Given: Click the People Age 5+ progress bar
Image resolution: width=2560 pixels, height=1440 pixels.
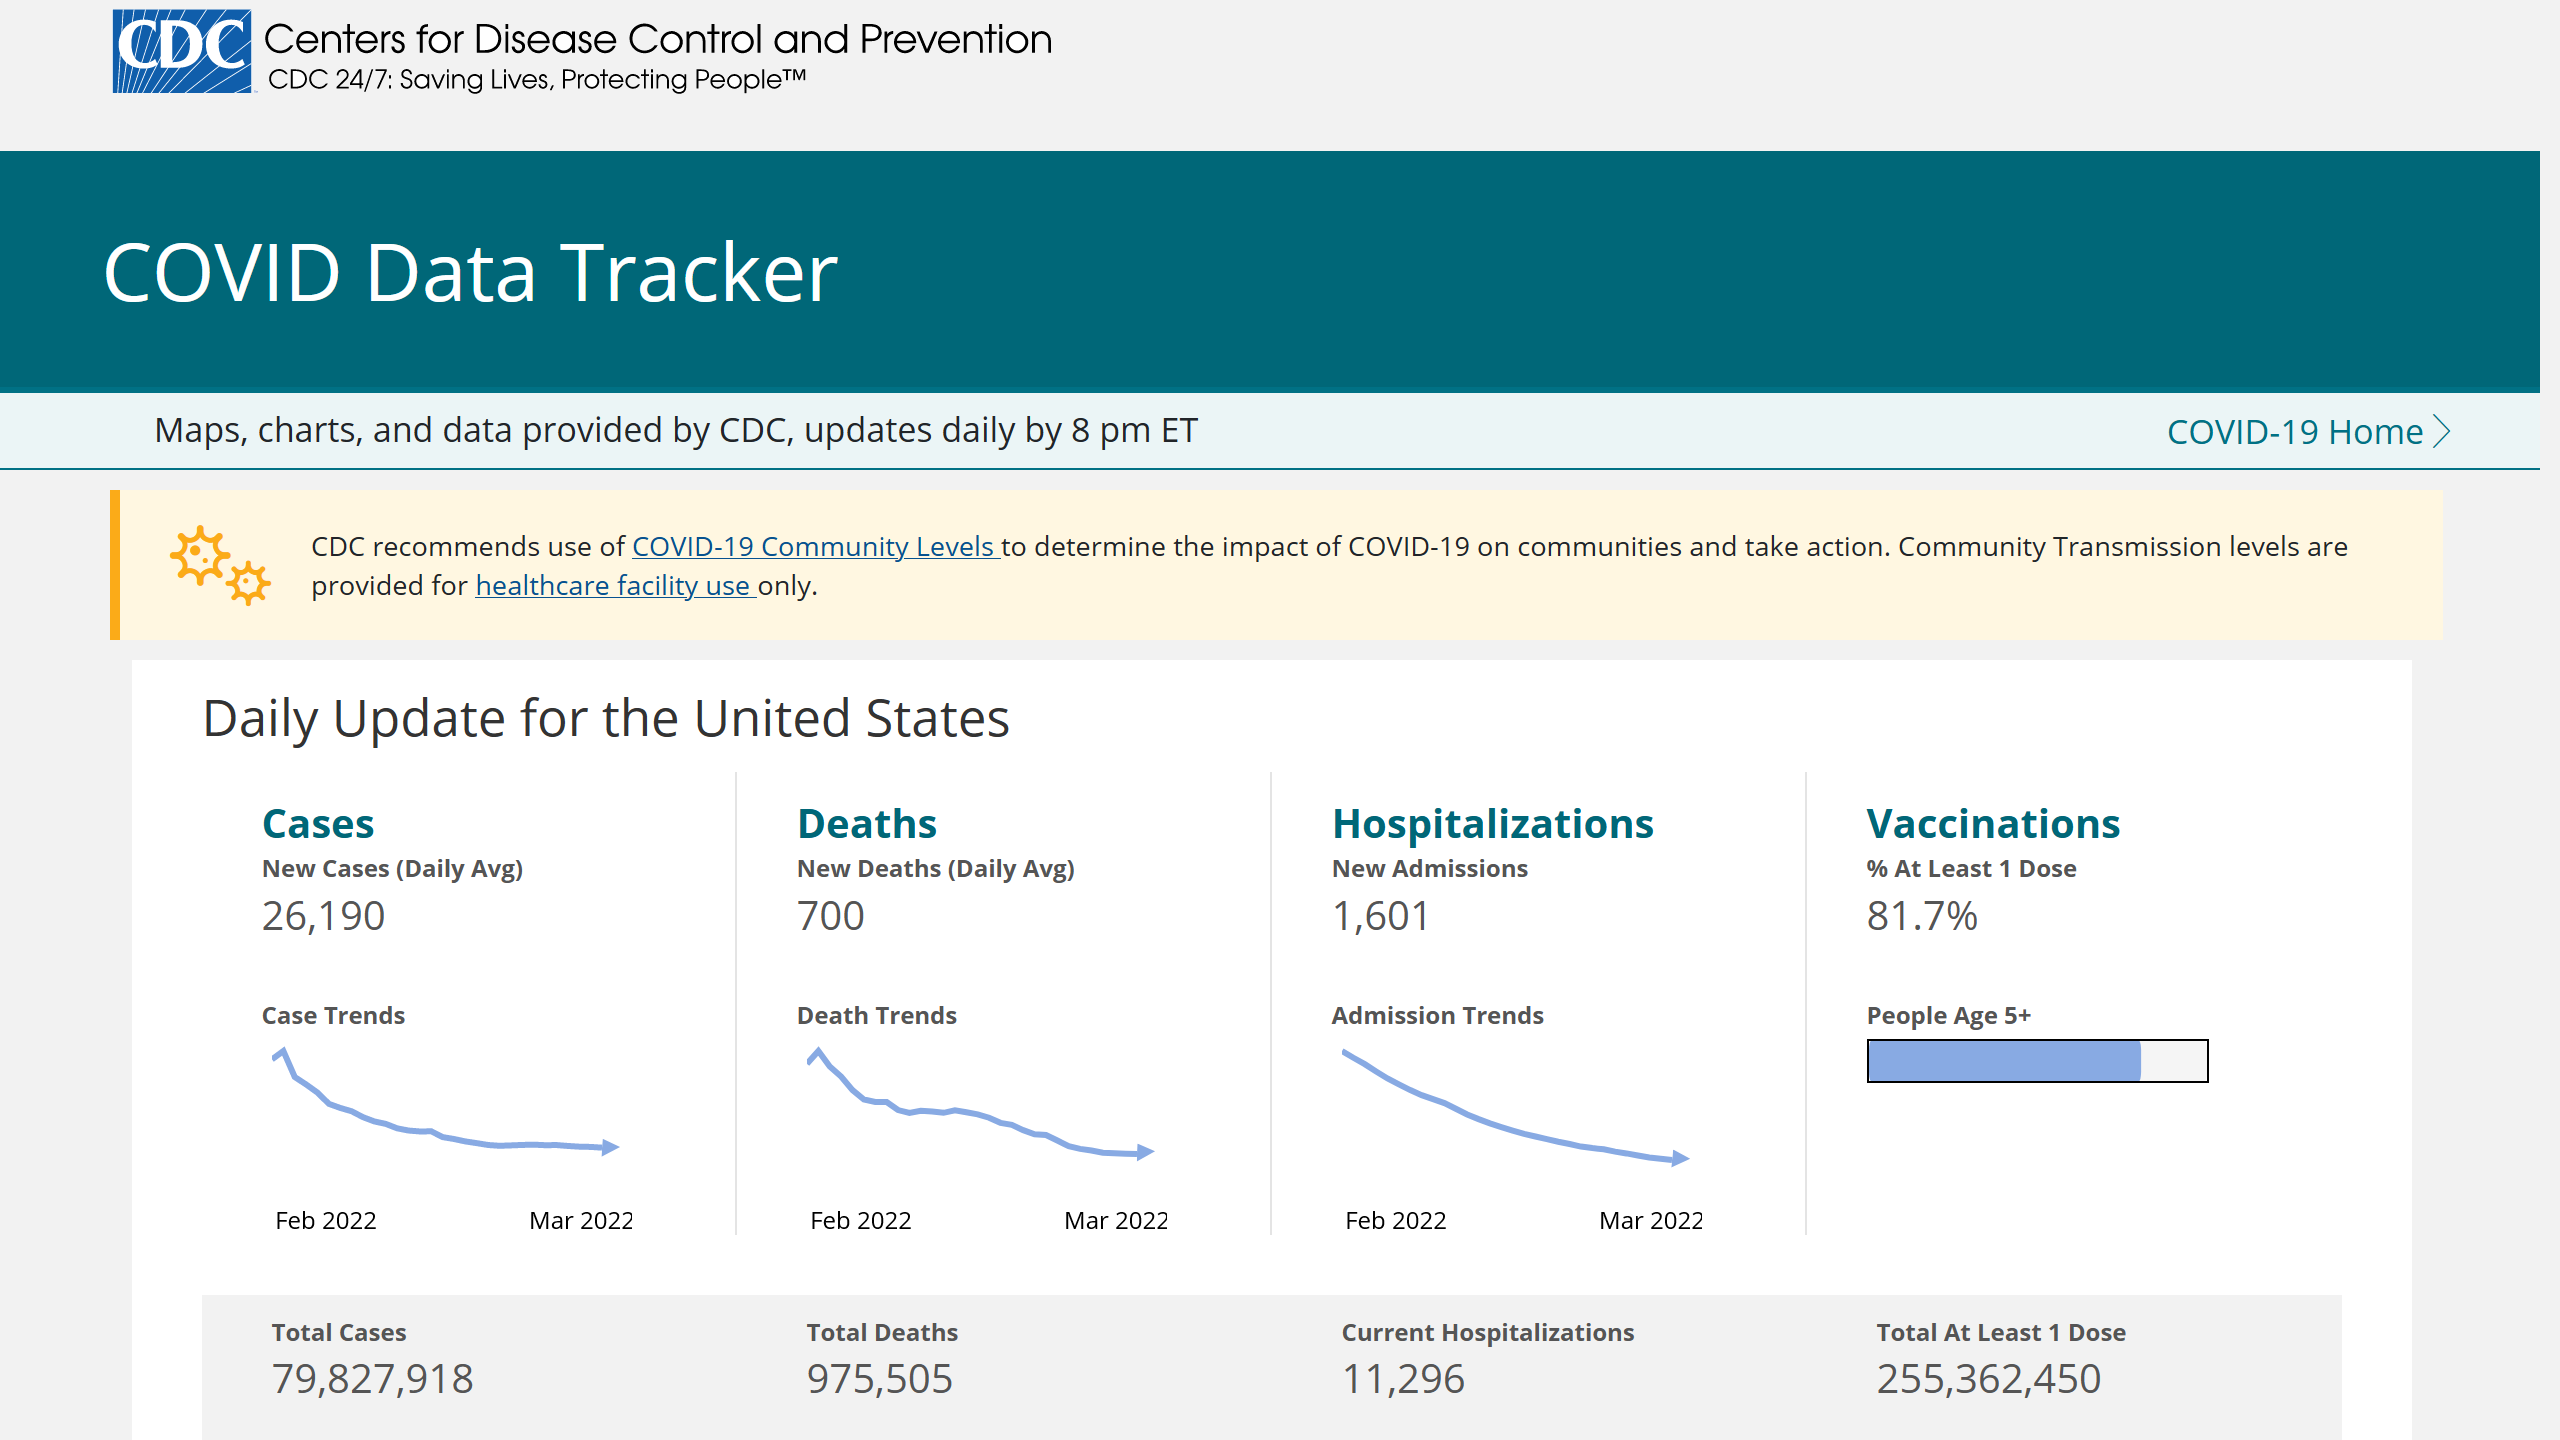Looking at the screenshot, I should click(2037, 1061).
